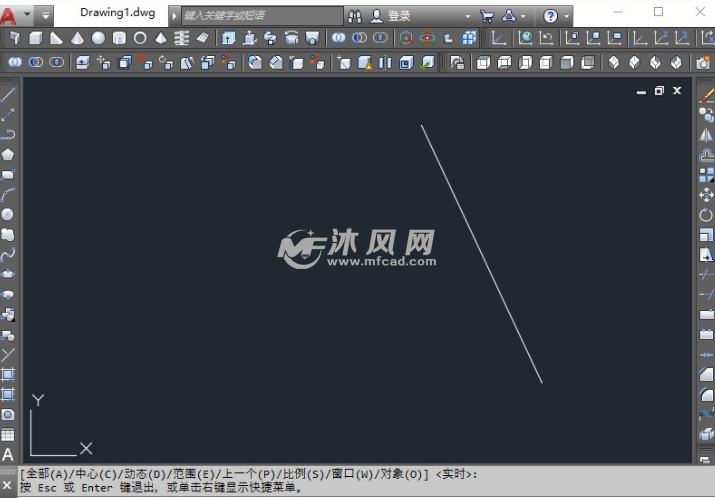This screenshot has width=715, height=498.
Task: Click the 3D Move gizmo icon
Action: [x=406, y=38]
